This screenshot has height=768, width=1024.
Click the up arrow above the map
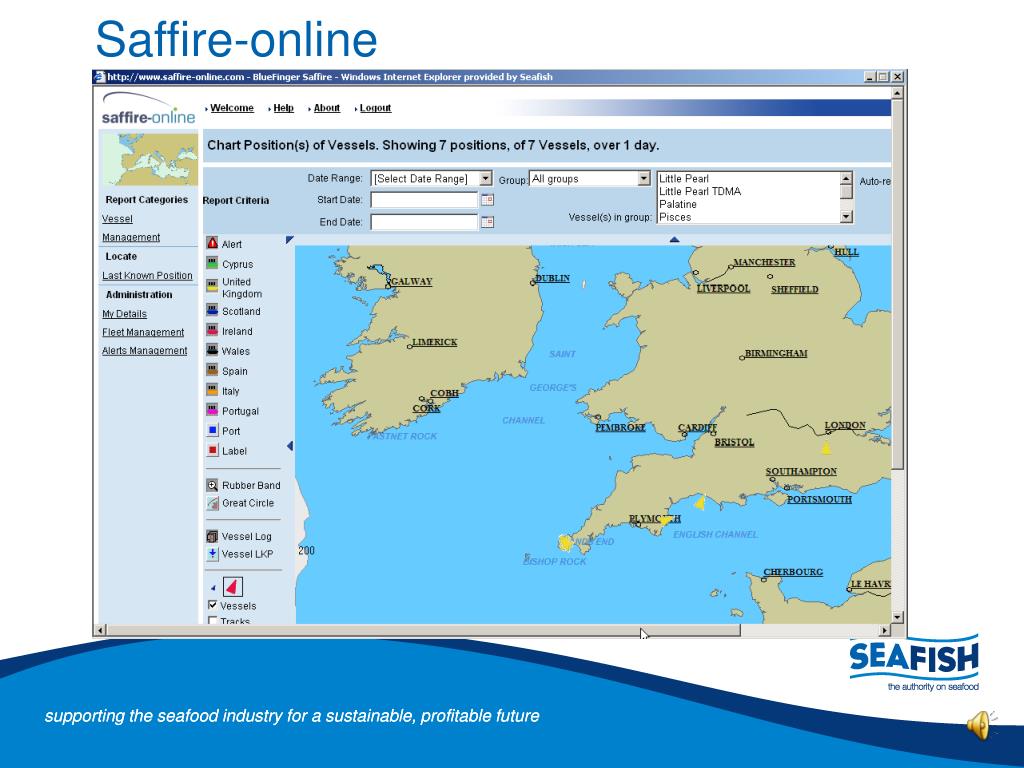675,240
